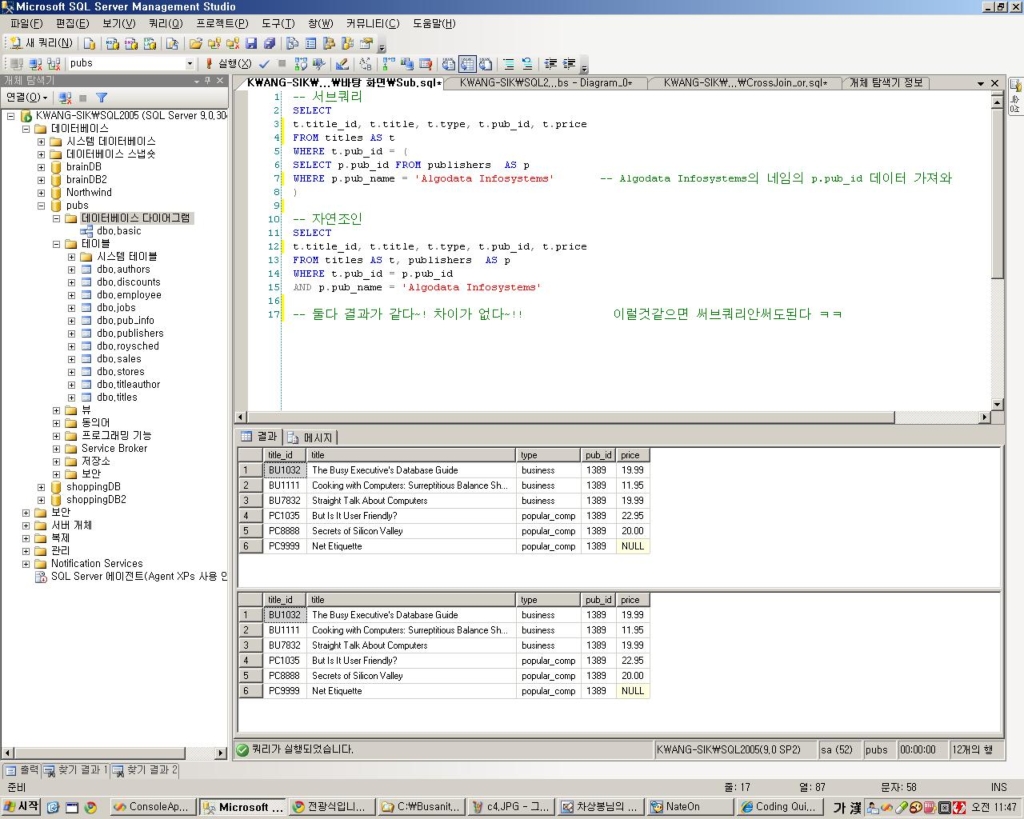Click the editor horizontal scrollbar thumb
This screenshot has height=819, width=1024.
tap(571, 417)
